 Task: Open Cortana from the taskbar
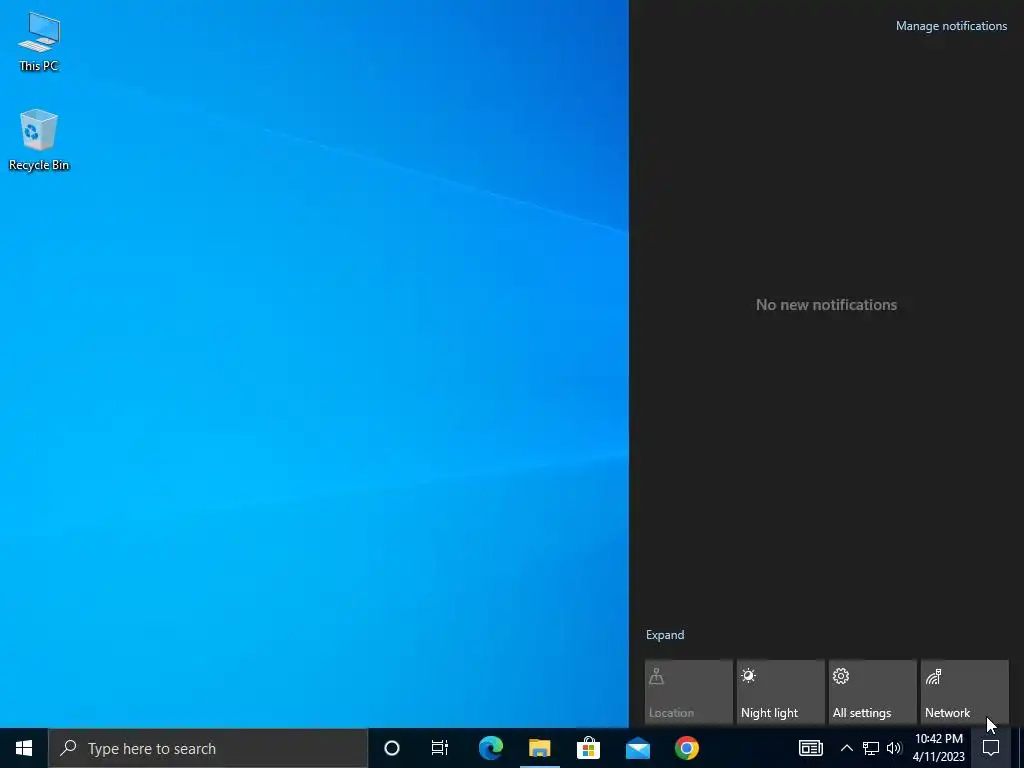click(x=392, y=748)
